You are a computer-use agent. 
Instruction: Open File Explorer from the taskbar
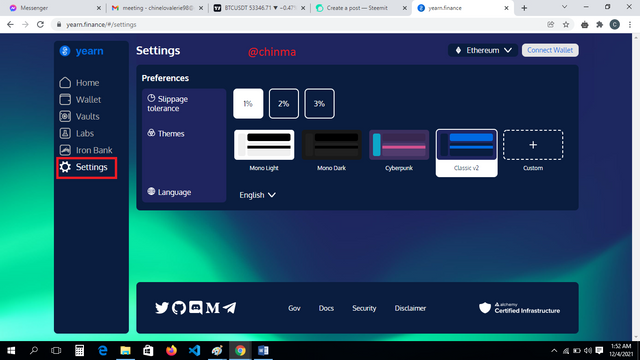(125, 351)
